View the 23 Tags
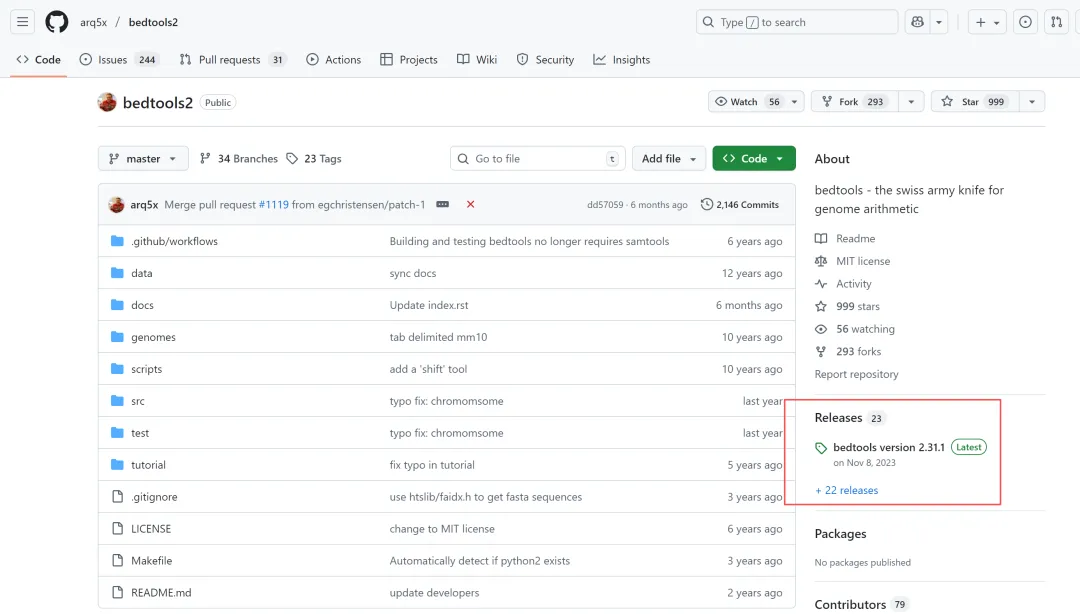Viewport: 1080px width, 614px height. (x=314, y=158)
